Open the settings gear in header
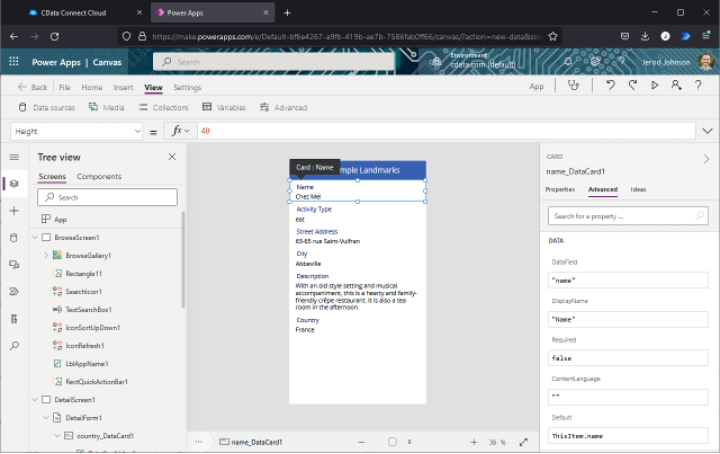Image resolution: width=720 pixels, height=454 pixels. click(x=595, y=62)
